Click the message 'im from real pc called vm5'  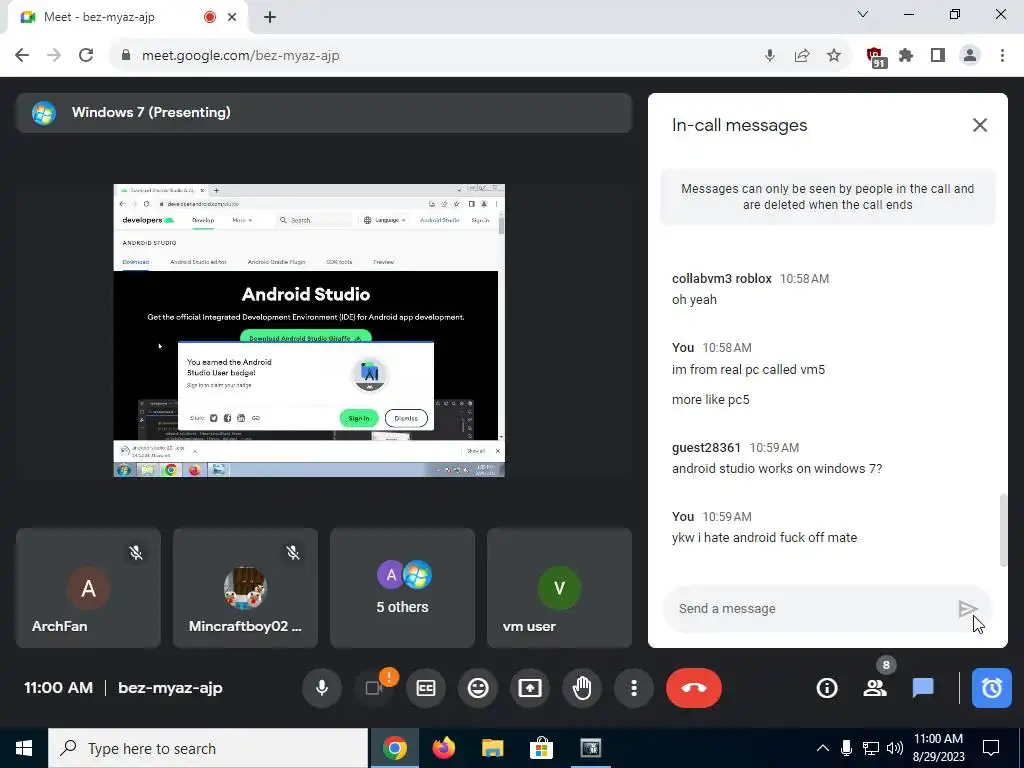pyautogui.click(x=748, y=369)
